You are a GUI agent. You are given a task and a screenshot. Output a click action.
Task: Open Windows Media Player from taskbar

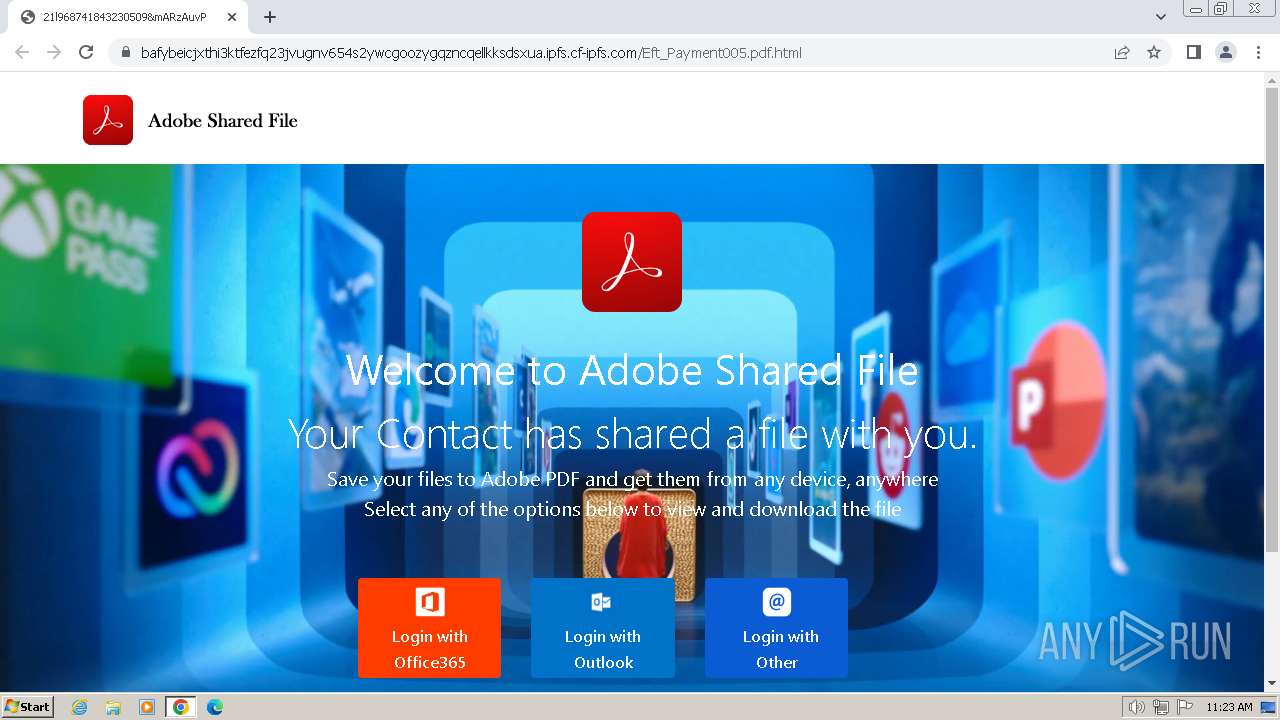pos(147,707)
